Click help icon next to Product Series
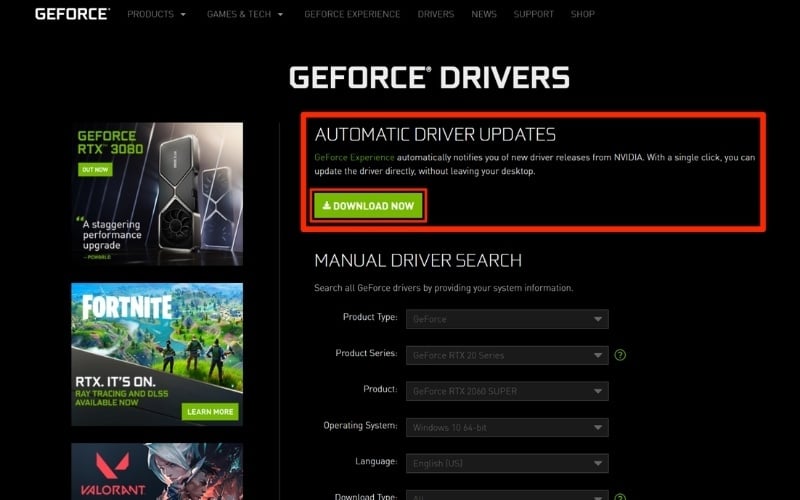800x500 pixels. pos(620,355)
